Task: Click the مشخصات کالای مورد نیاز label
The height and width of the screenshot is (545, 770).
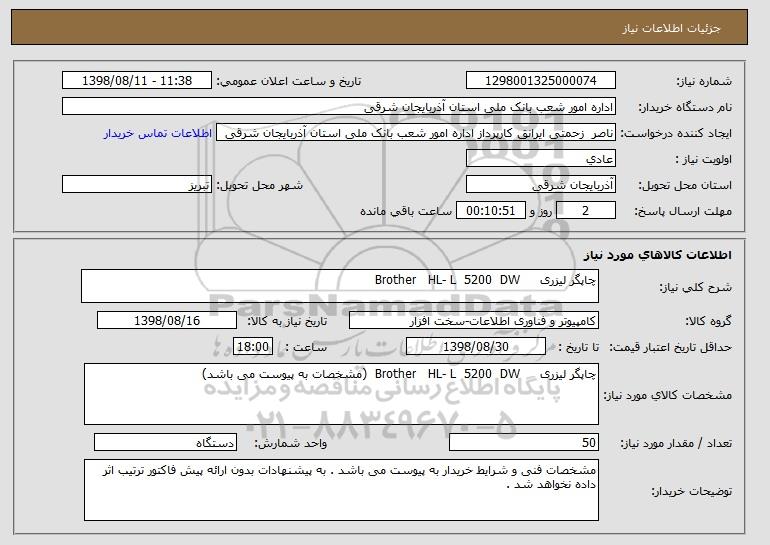Action: 668,395
